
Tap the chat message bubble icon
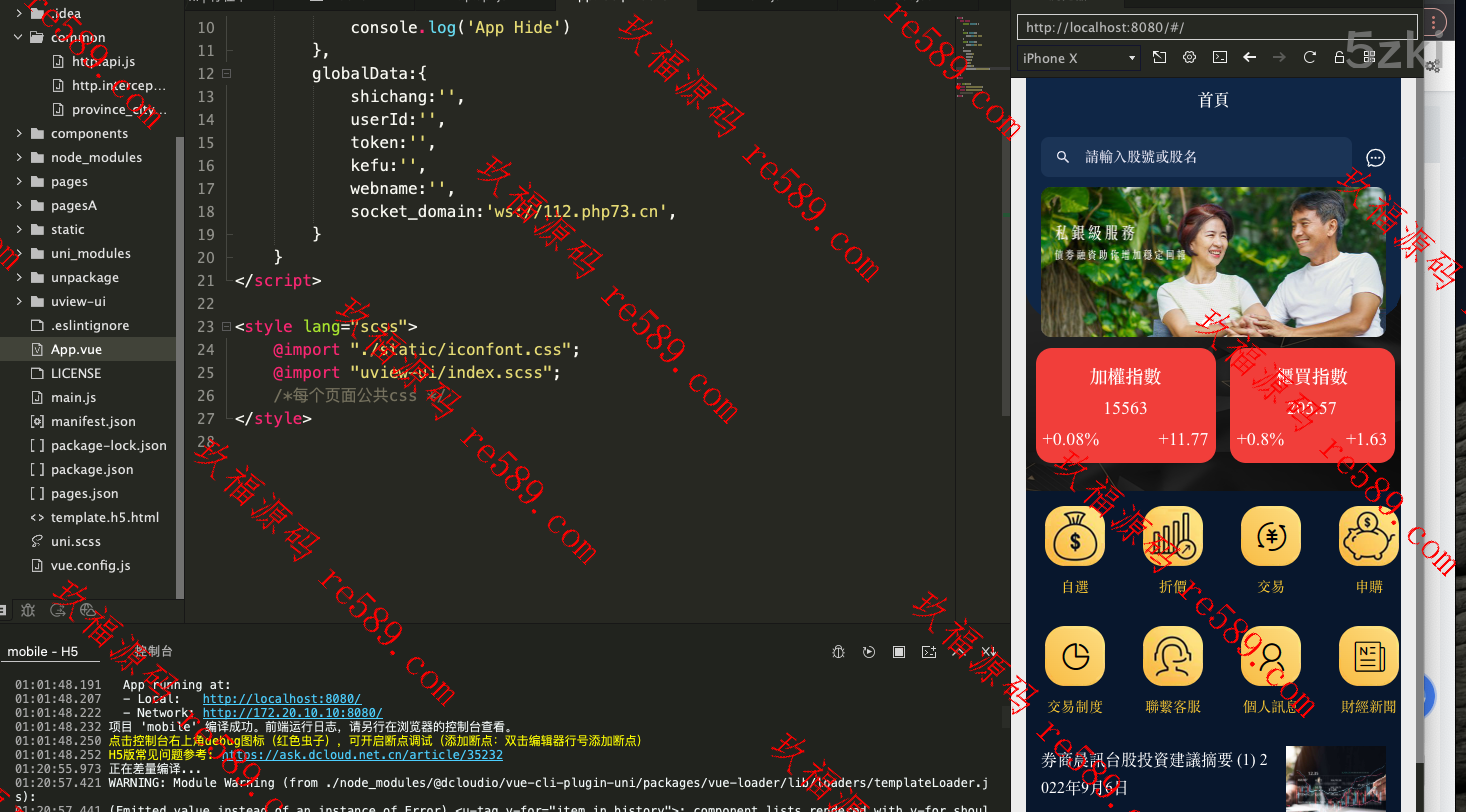1375,158
